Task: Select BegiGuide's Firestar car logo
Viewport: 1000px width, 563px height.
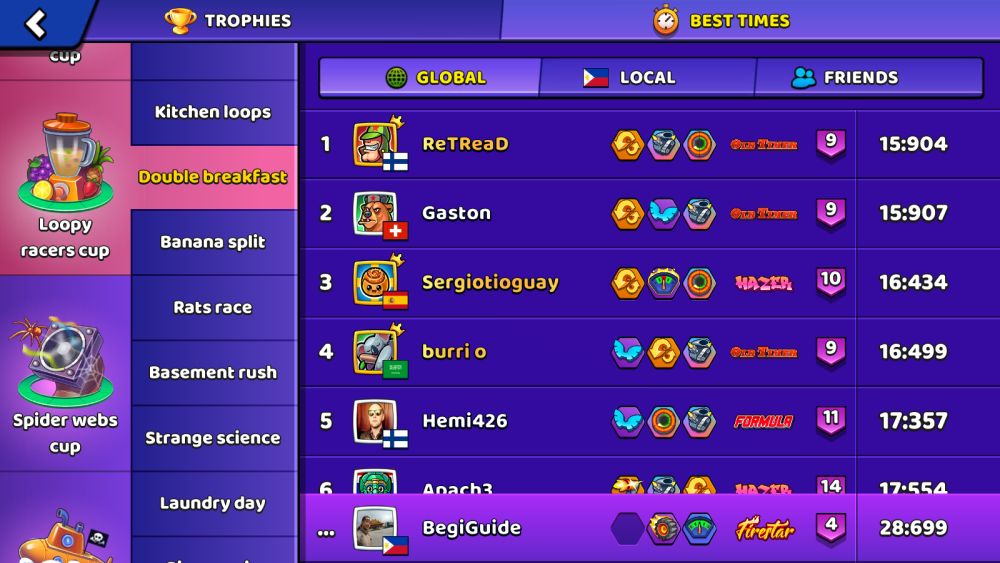Action: pos(765,529)
